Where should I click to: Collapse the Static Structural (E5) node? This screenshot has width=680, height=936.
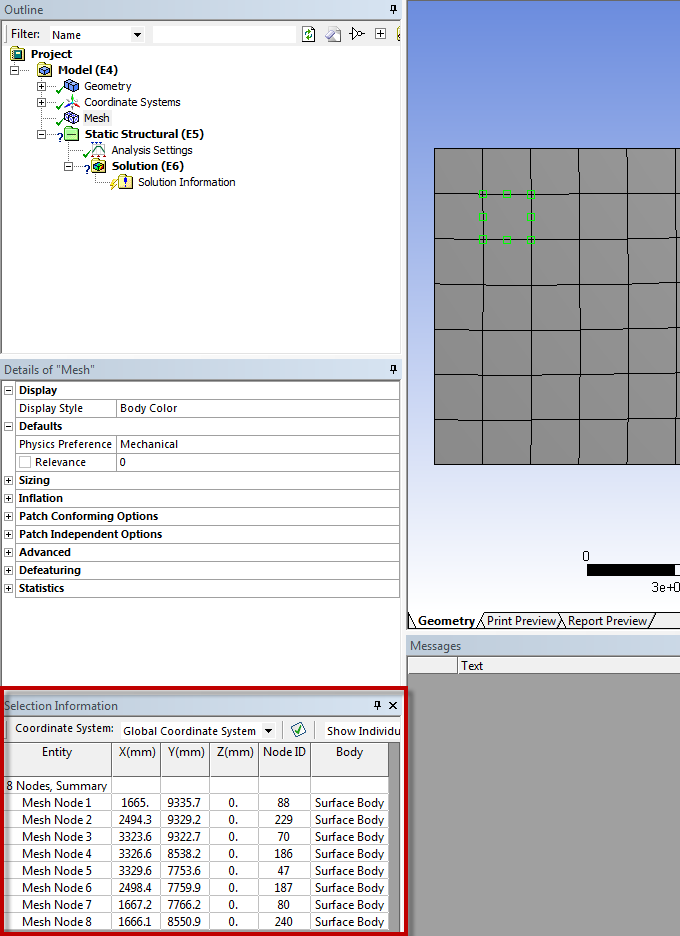point(41,134)
